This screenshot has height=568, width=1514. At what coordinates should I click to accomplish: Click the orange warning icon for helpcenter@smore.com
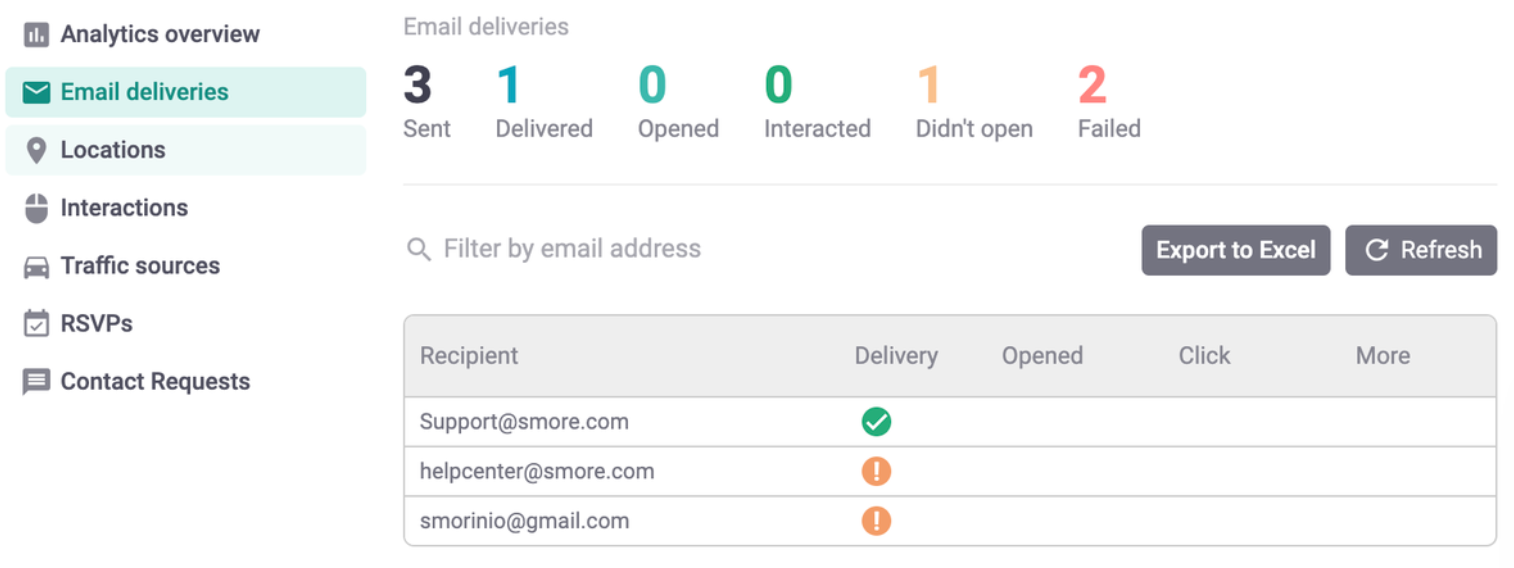[876, 471]
